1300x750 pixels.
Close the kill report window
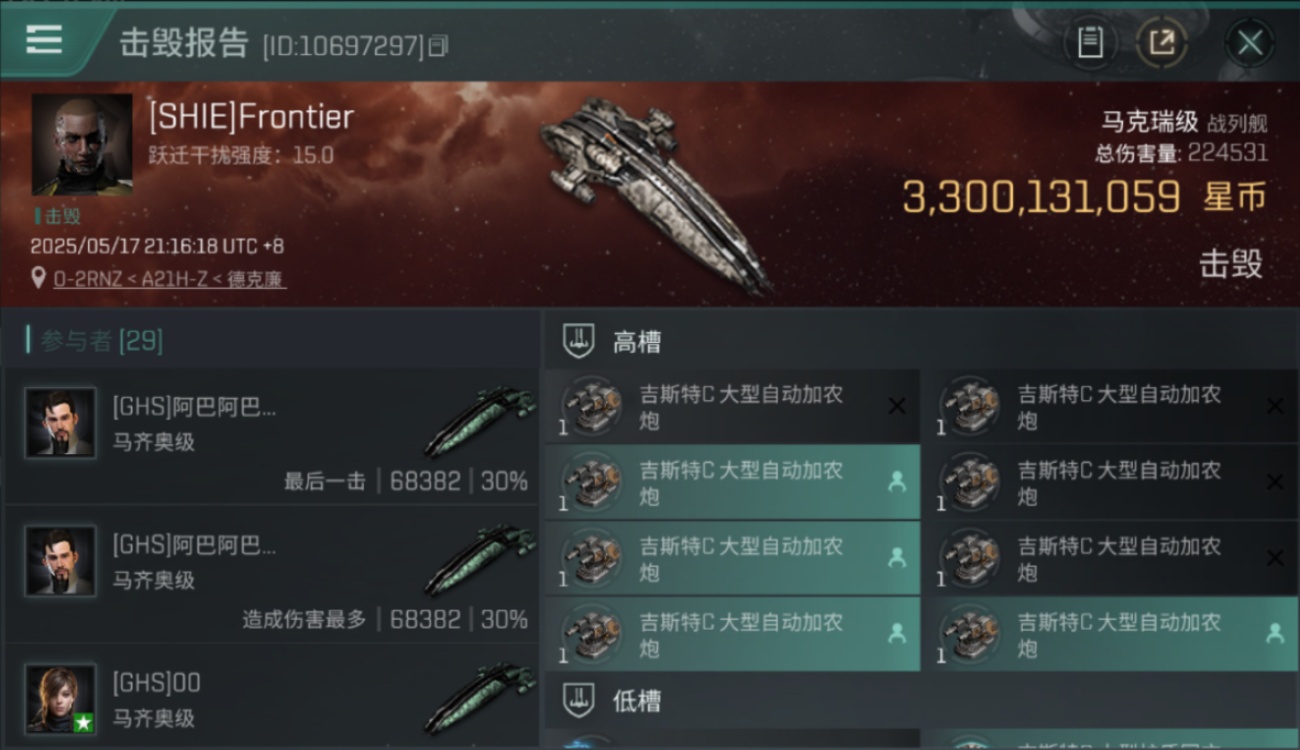tap(1250, 43)
